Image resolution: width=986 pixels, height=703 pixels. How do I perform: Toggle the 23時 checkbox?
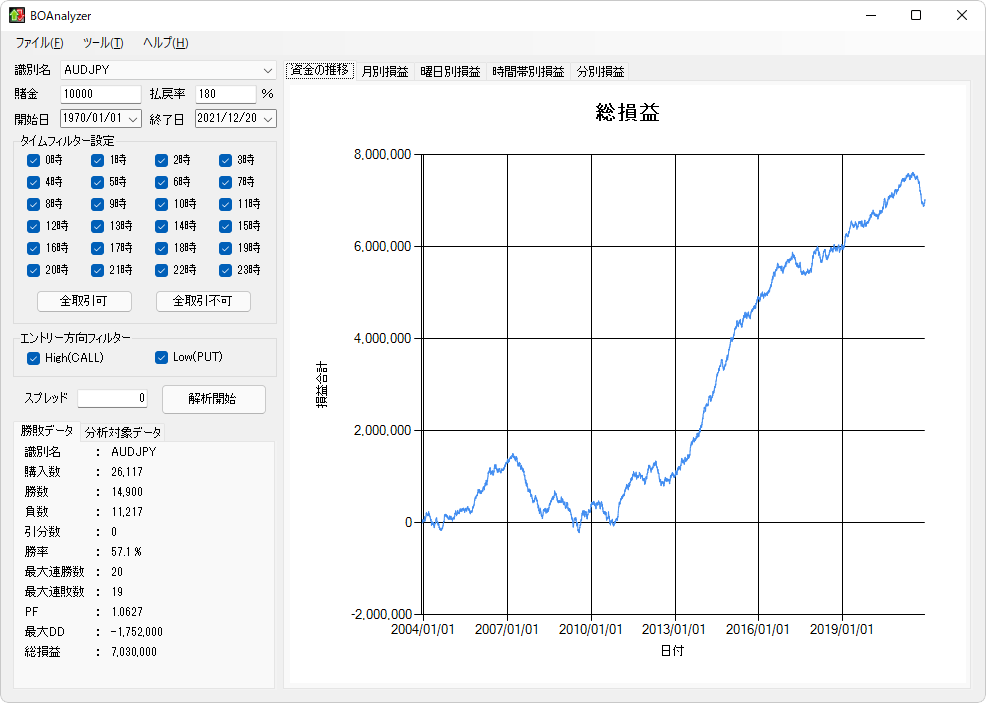tap(226, 270)
